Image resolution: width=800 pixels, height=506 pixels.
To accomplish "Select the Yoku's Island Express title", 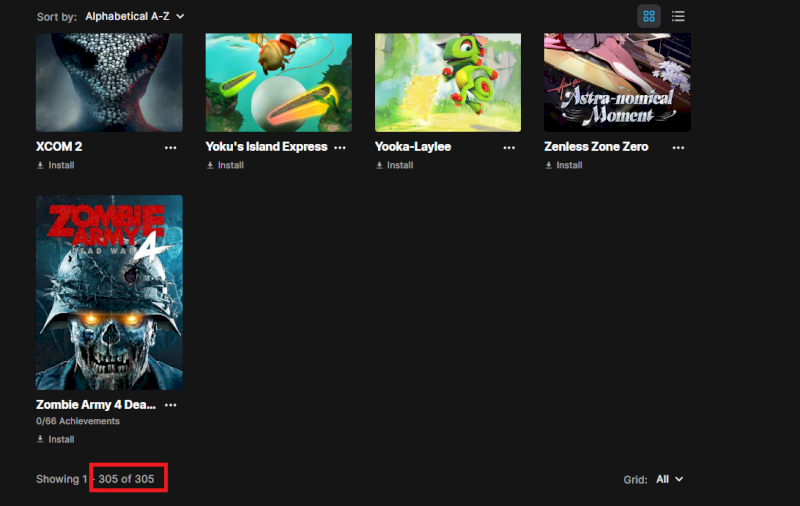I will point(266,147).
